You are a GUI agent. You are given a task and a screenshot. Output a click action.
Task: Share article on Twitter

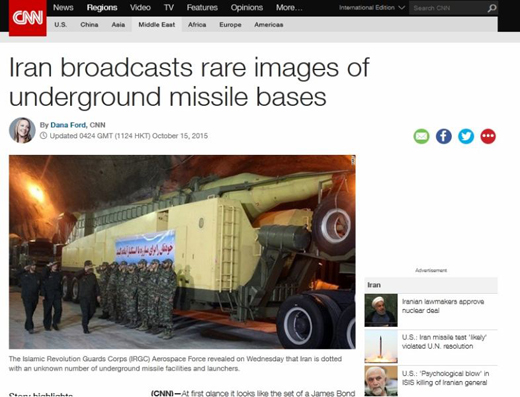[466, 136]
